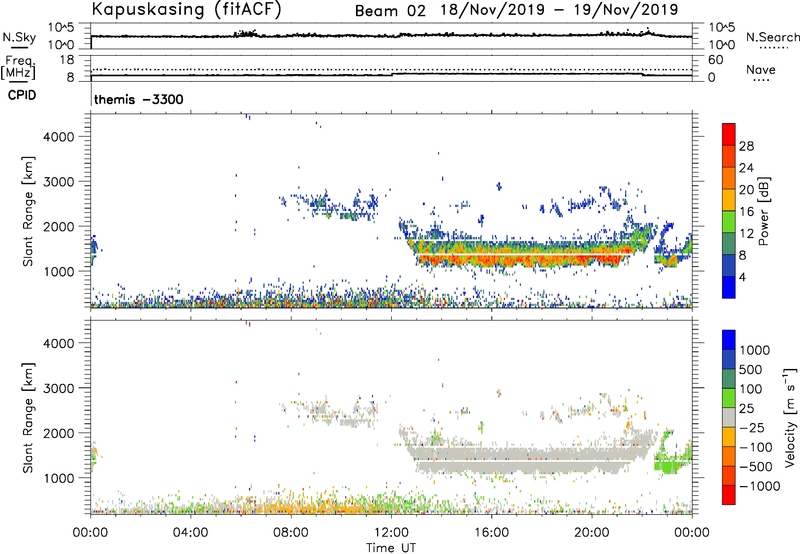Click the -1000 label on velocity colorbar
The width and height of the screenshot is (800, 554).
[760, 486]
